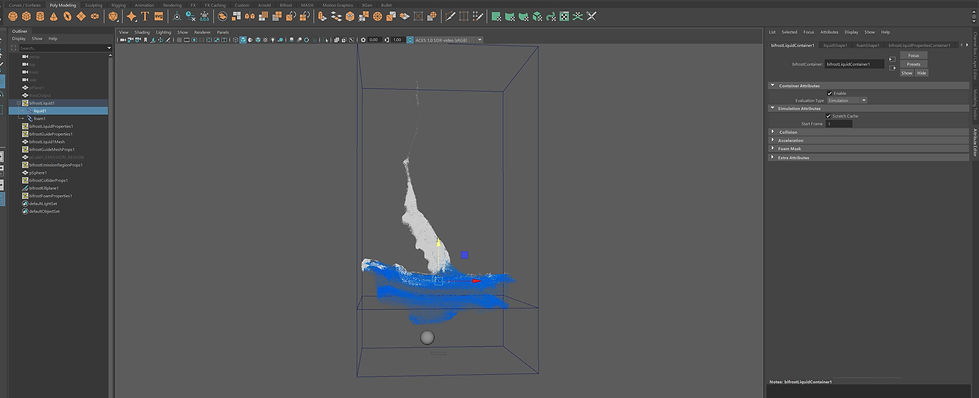This screenshot has width=979, height=398.
Task: Select bifrostColliderProps1 in the Outliner
Action: 48,181
